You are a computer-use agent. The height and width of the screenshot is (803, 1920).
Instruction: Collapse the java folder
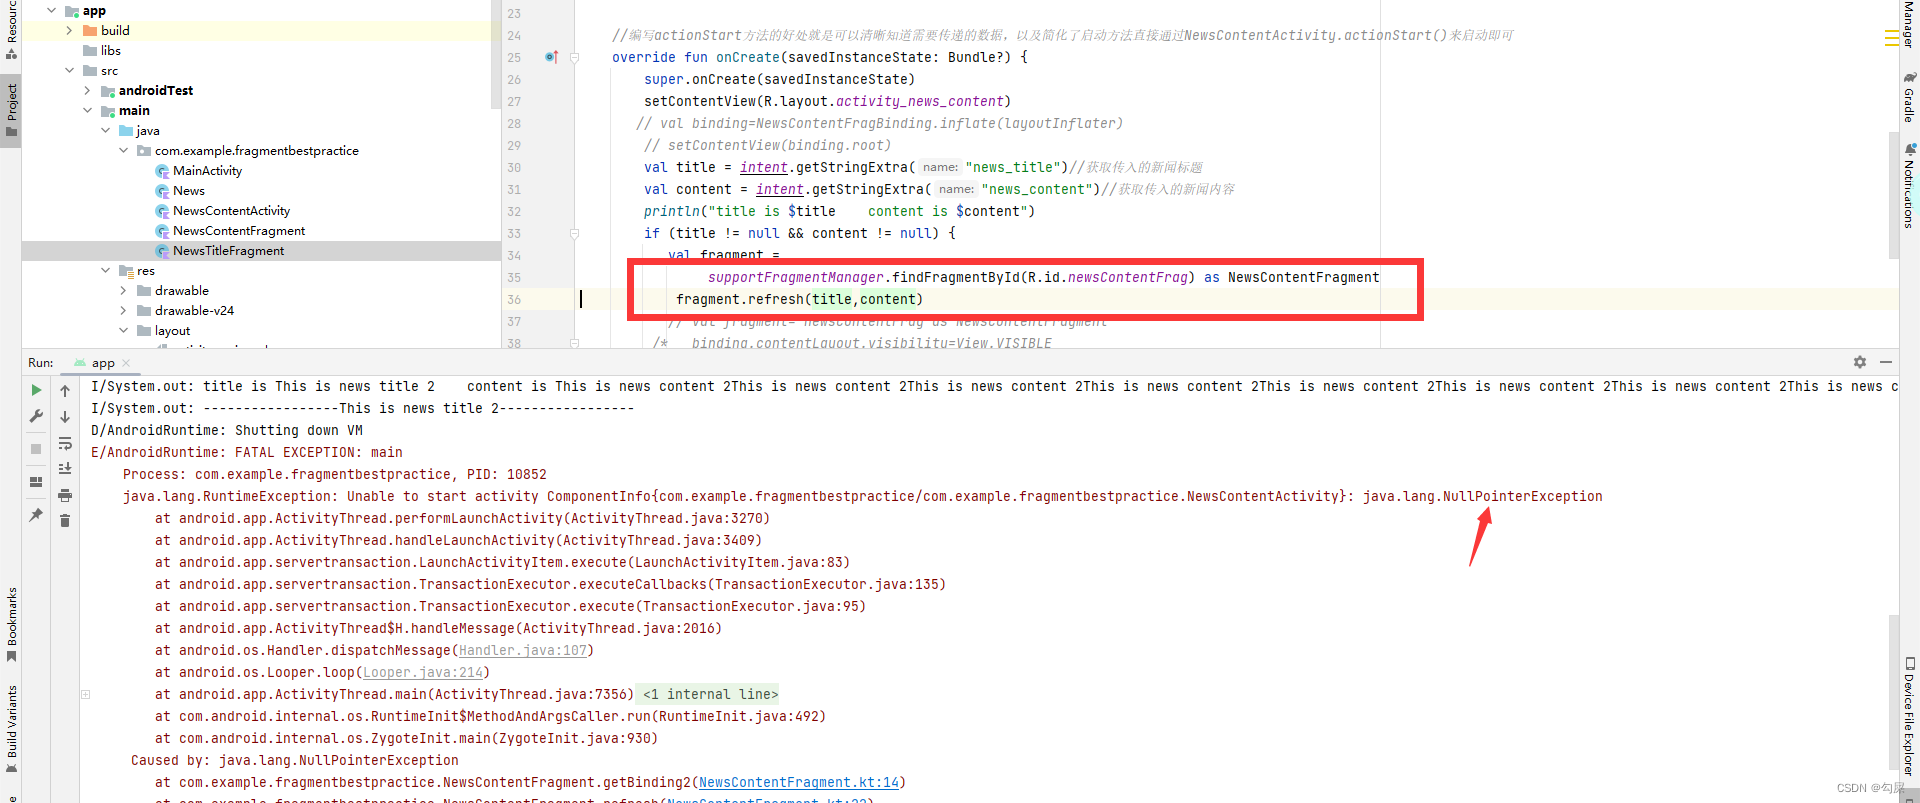105,131
